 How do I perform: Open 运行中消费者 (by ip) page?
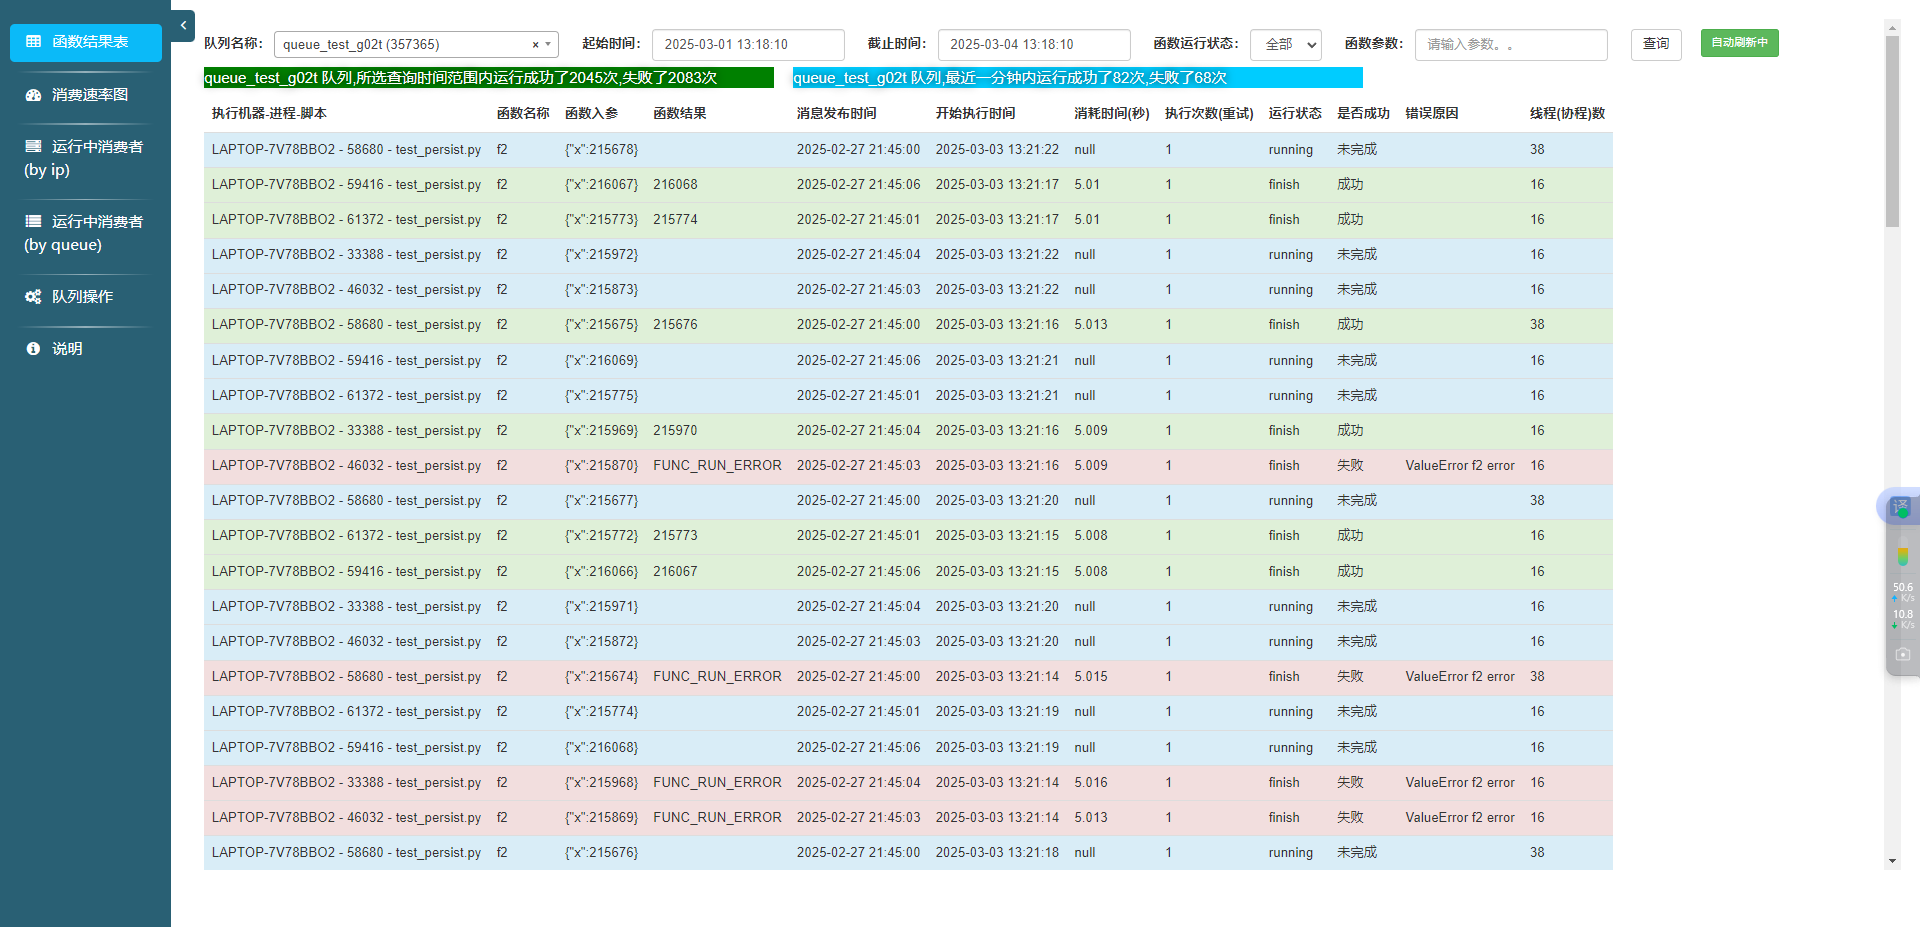pos(86,158)
